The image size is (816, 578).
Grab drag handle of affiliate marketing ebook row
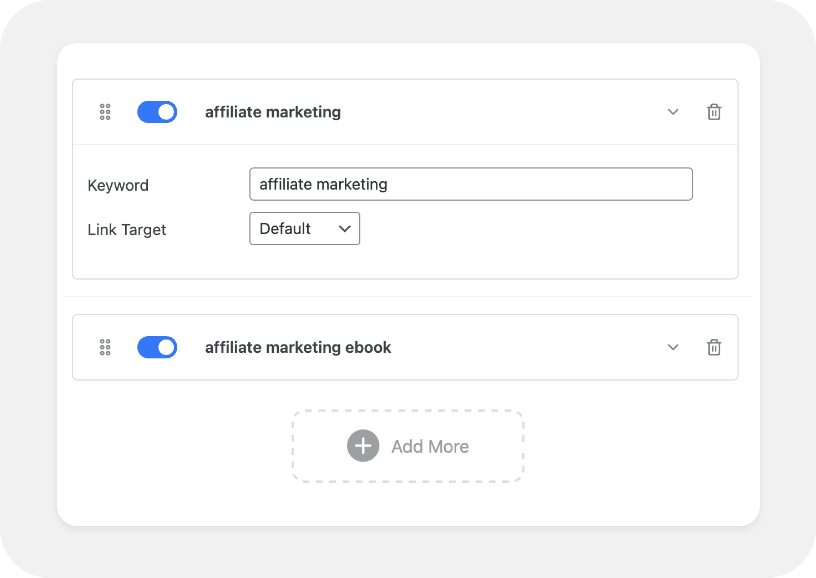pos(105,347)
